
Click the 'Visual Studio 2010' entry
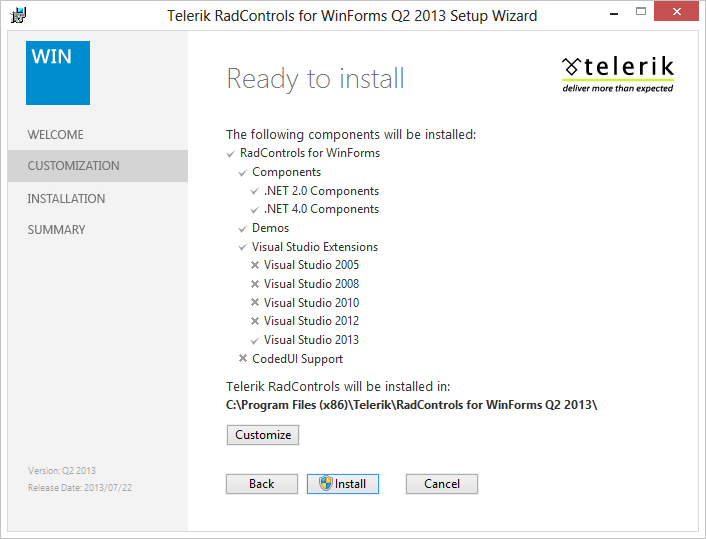pos(311,303)
